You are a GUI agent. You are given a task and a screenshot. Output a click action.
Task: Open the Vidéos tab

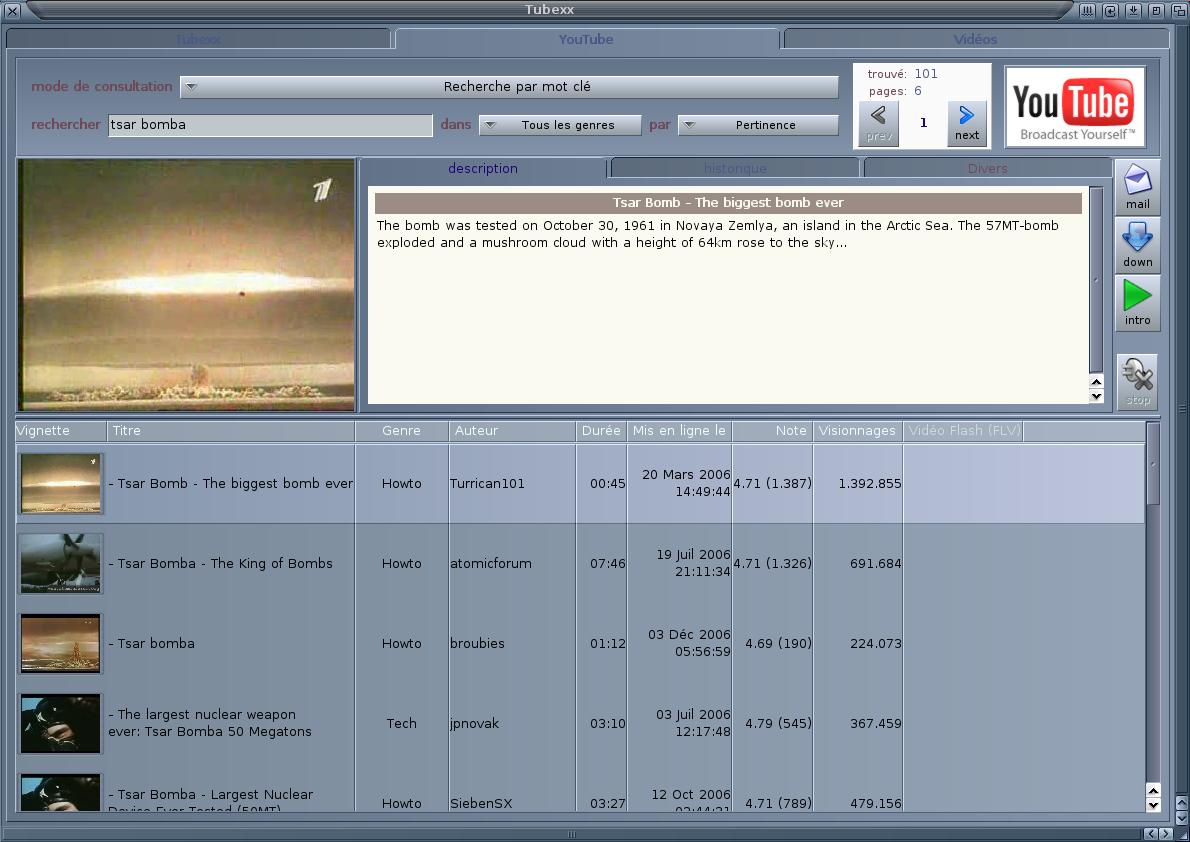976,39
